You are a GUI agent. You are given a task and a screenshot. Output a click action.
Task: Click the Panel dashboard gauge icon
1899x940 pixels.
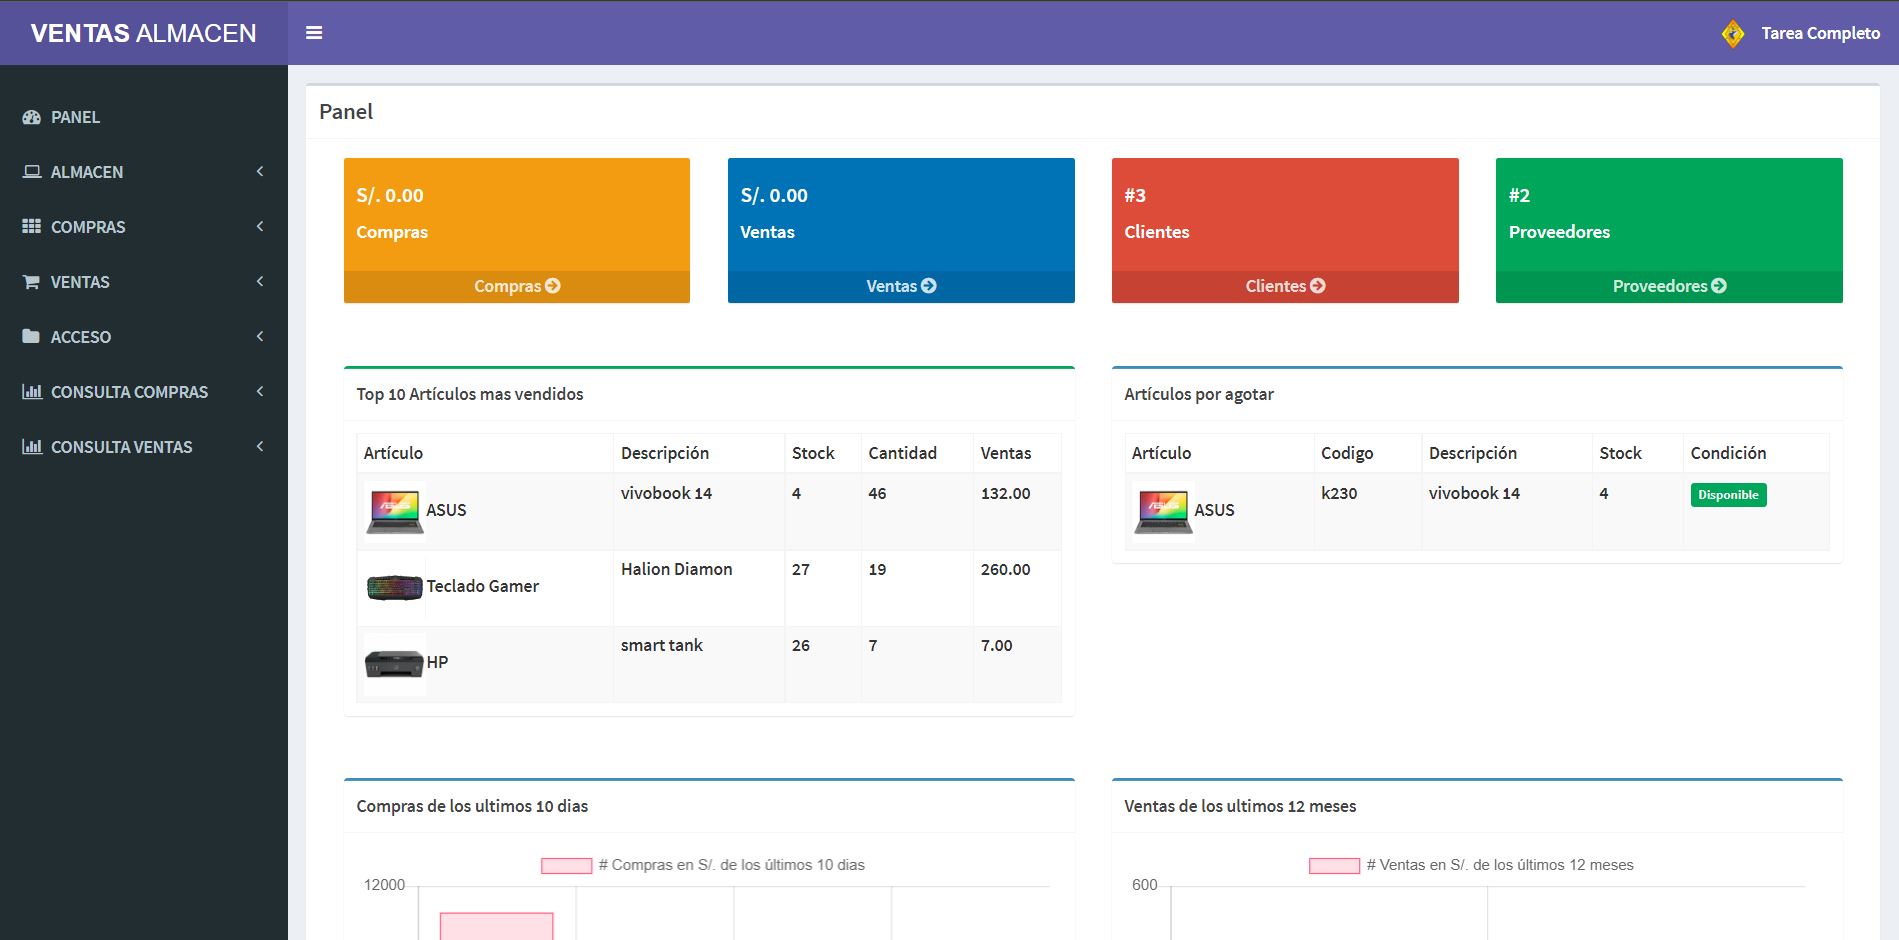31,117
